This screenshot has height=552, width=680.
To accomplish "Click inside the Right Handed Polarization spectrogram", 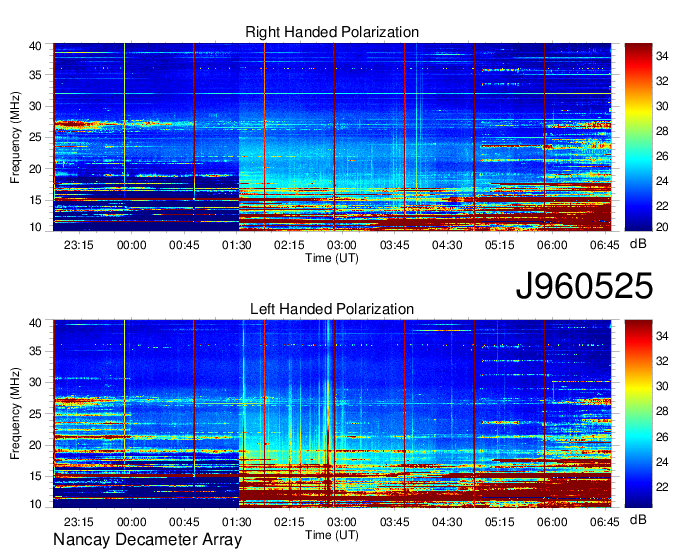I will [x=332, y=137].
